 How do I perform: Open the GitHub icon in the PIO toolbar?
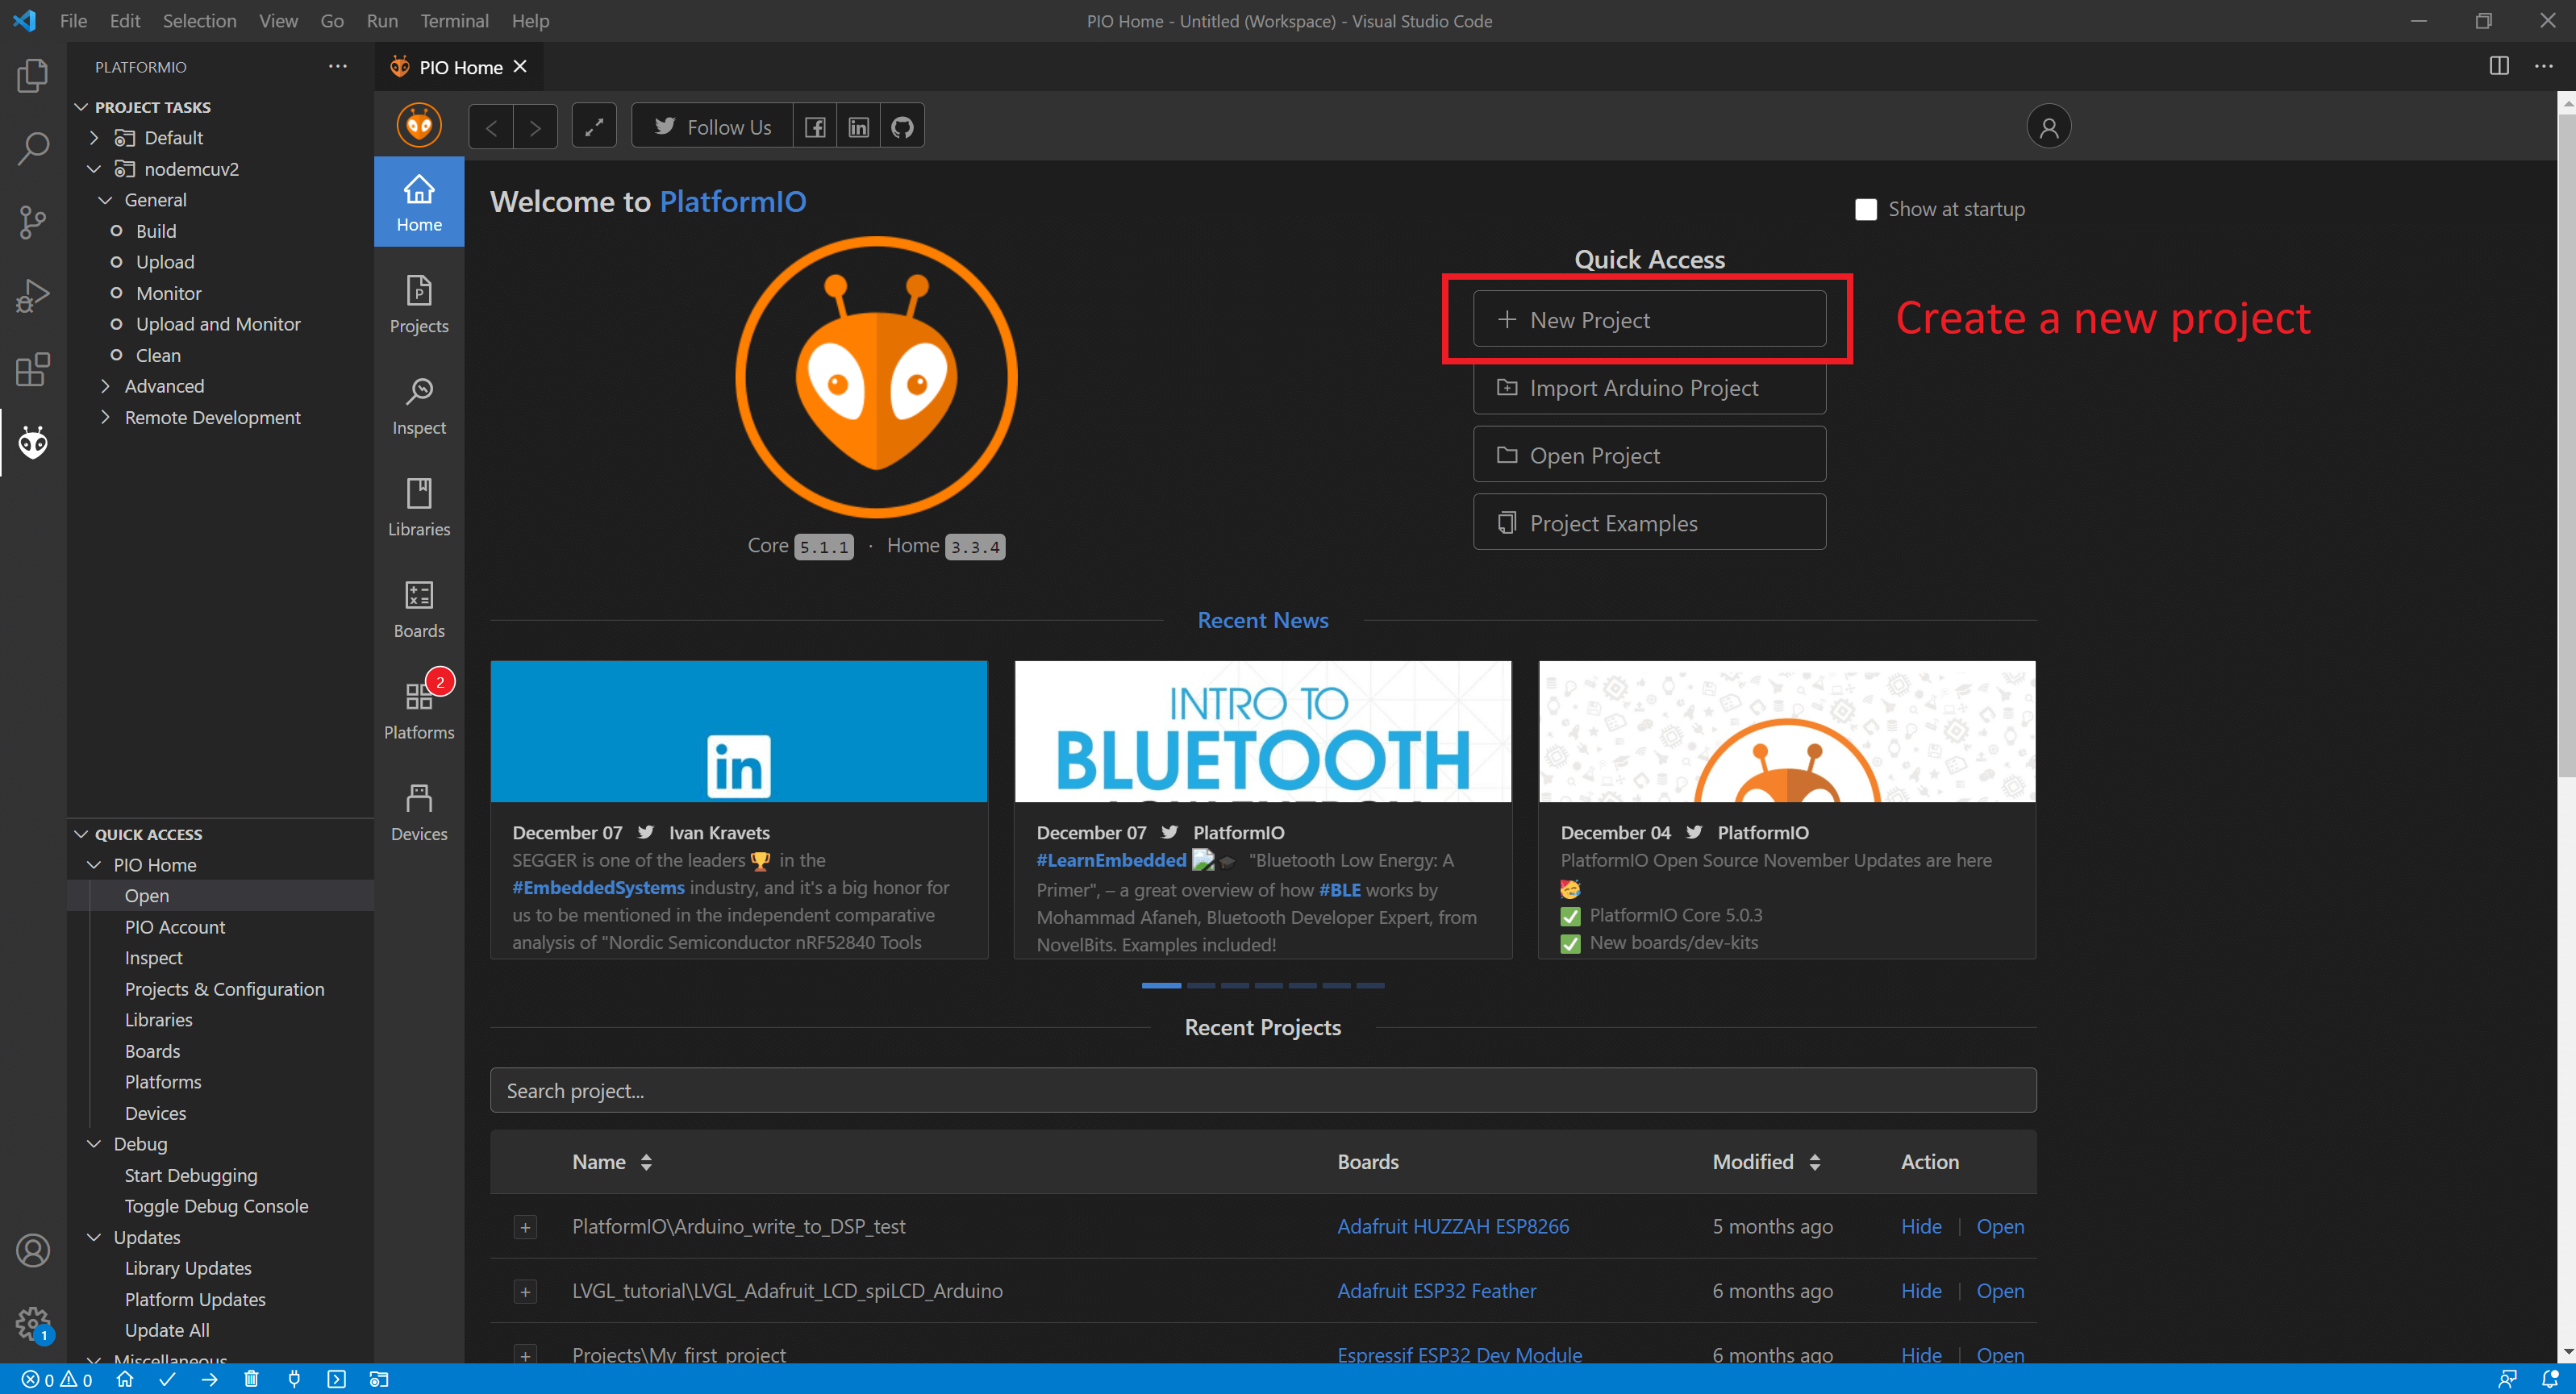[x=901, y=125]
